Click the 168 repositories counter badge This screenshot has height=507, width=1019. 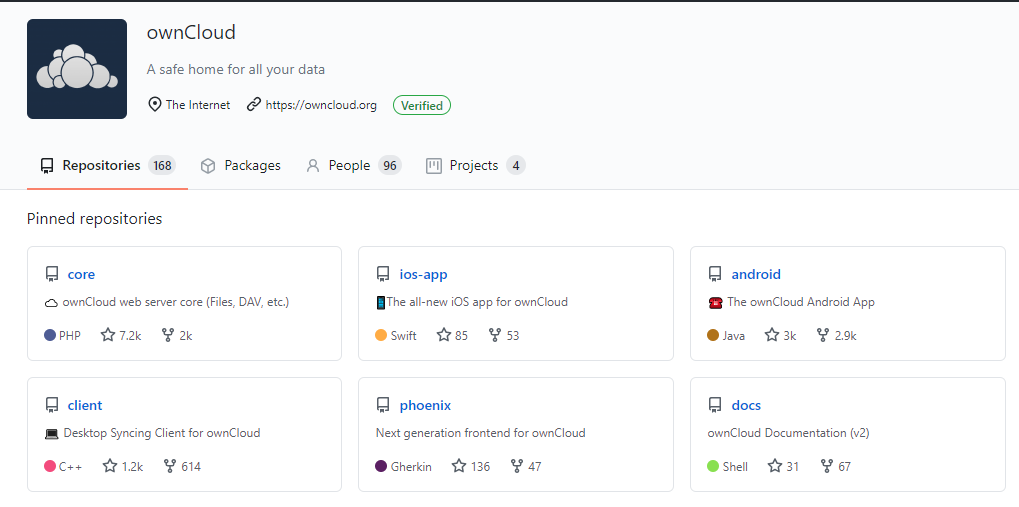coord(162,166)
